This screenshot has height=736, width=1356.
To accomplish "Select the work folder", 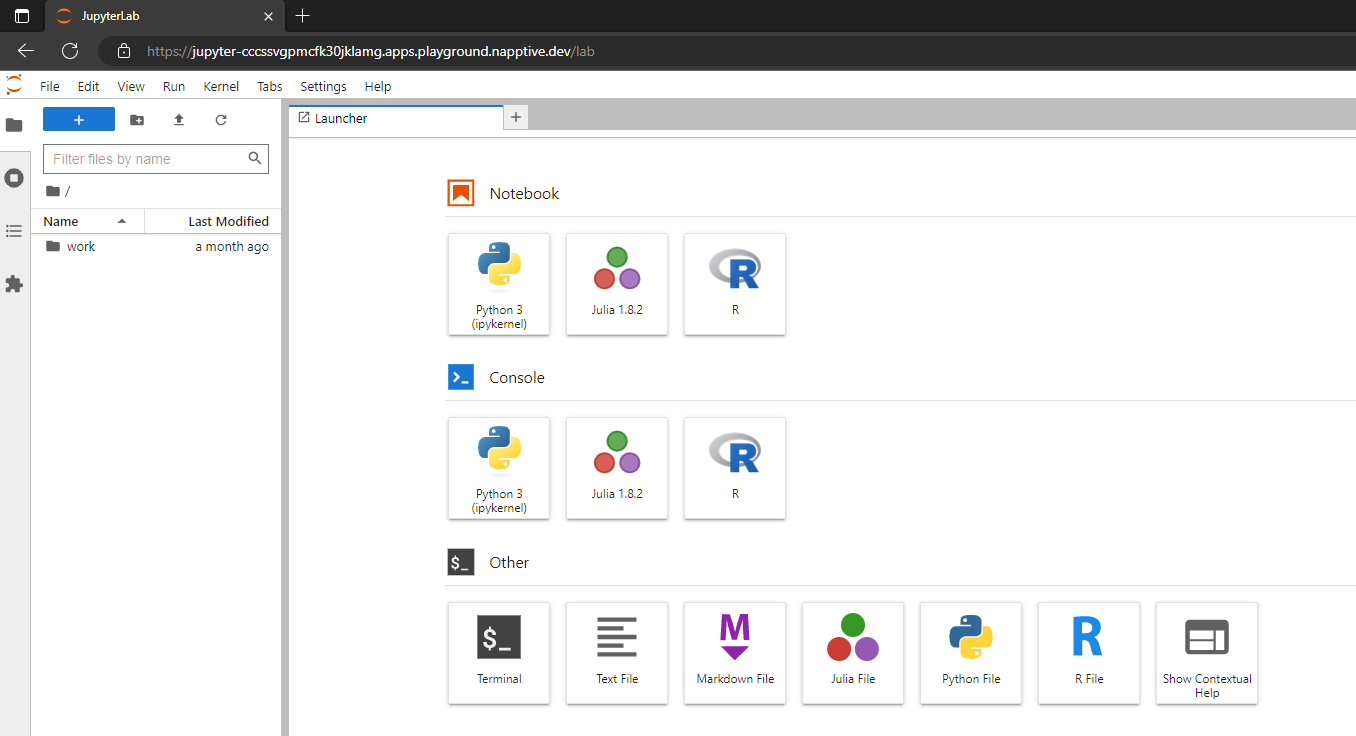I will click(156, 246).
